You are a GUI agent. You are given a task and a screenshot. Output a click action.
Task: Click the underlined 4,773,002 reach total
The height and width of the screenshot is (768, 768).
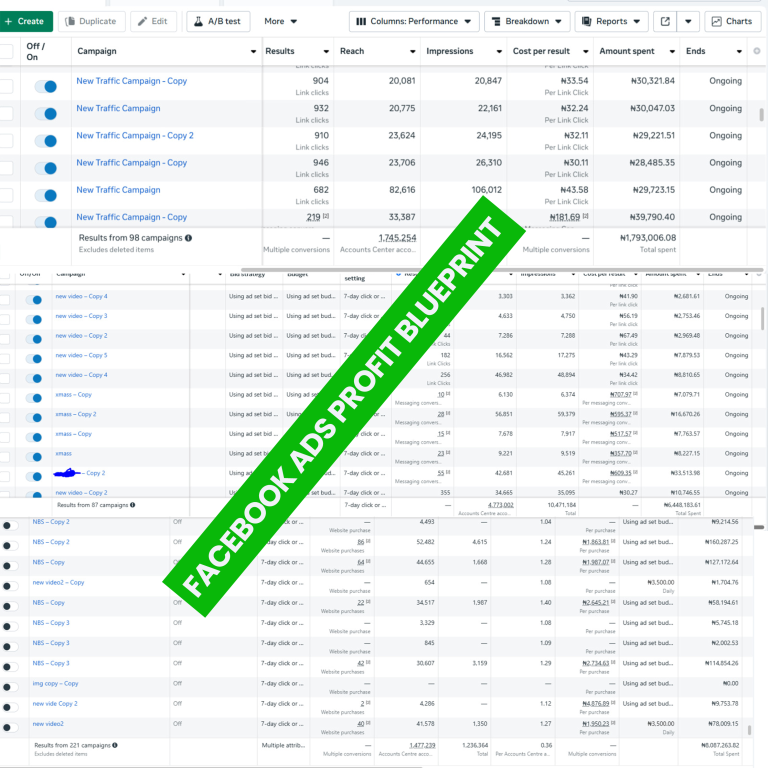coord(501,505)
